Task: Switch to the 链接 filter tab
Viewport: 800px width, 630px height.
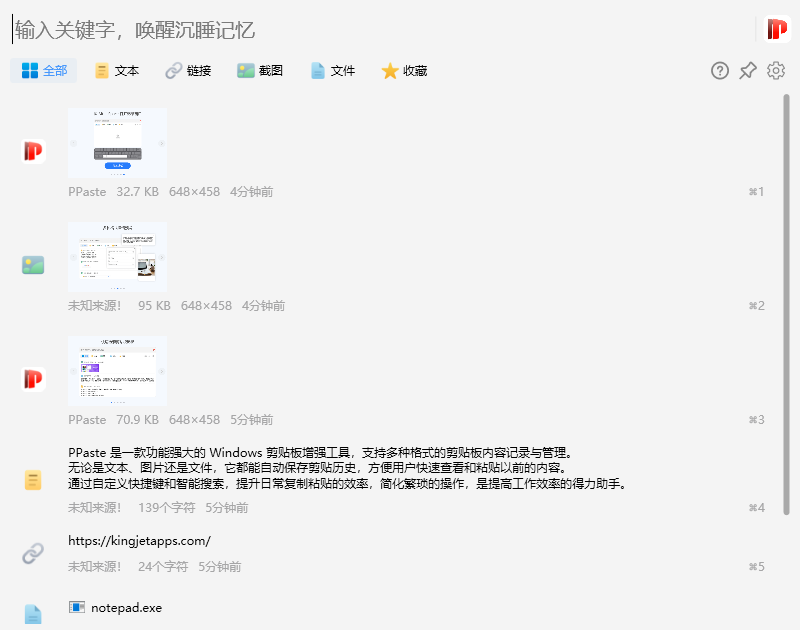Action: tap(187, 71)
